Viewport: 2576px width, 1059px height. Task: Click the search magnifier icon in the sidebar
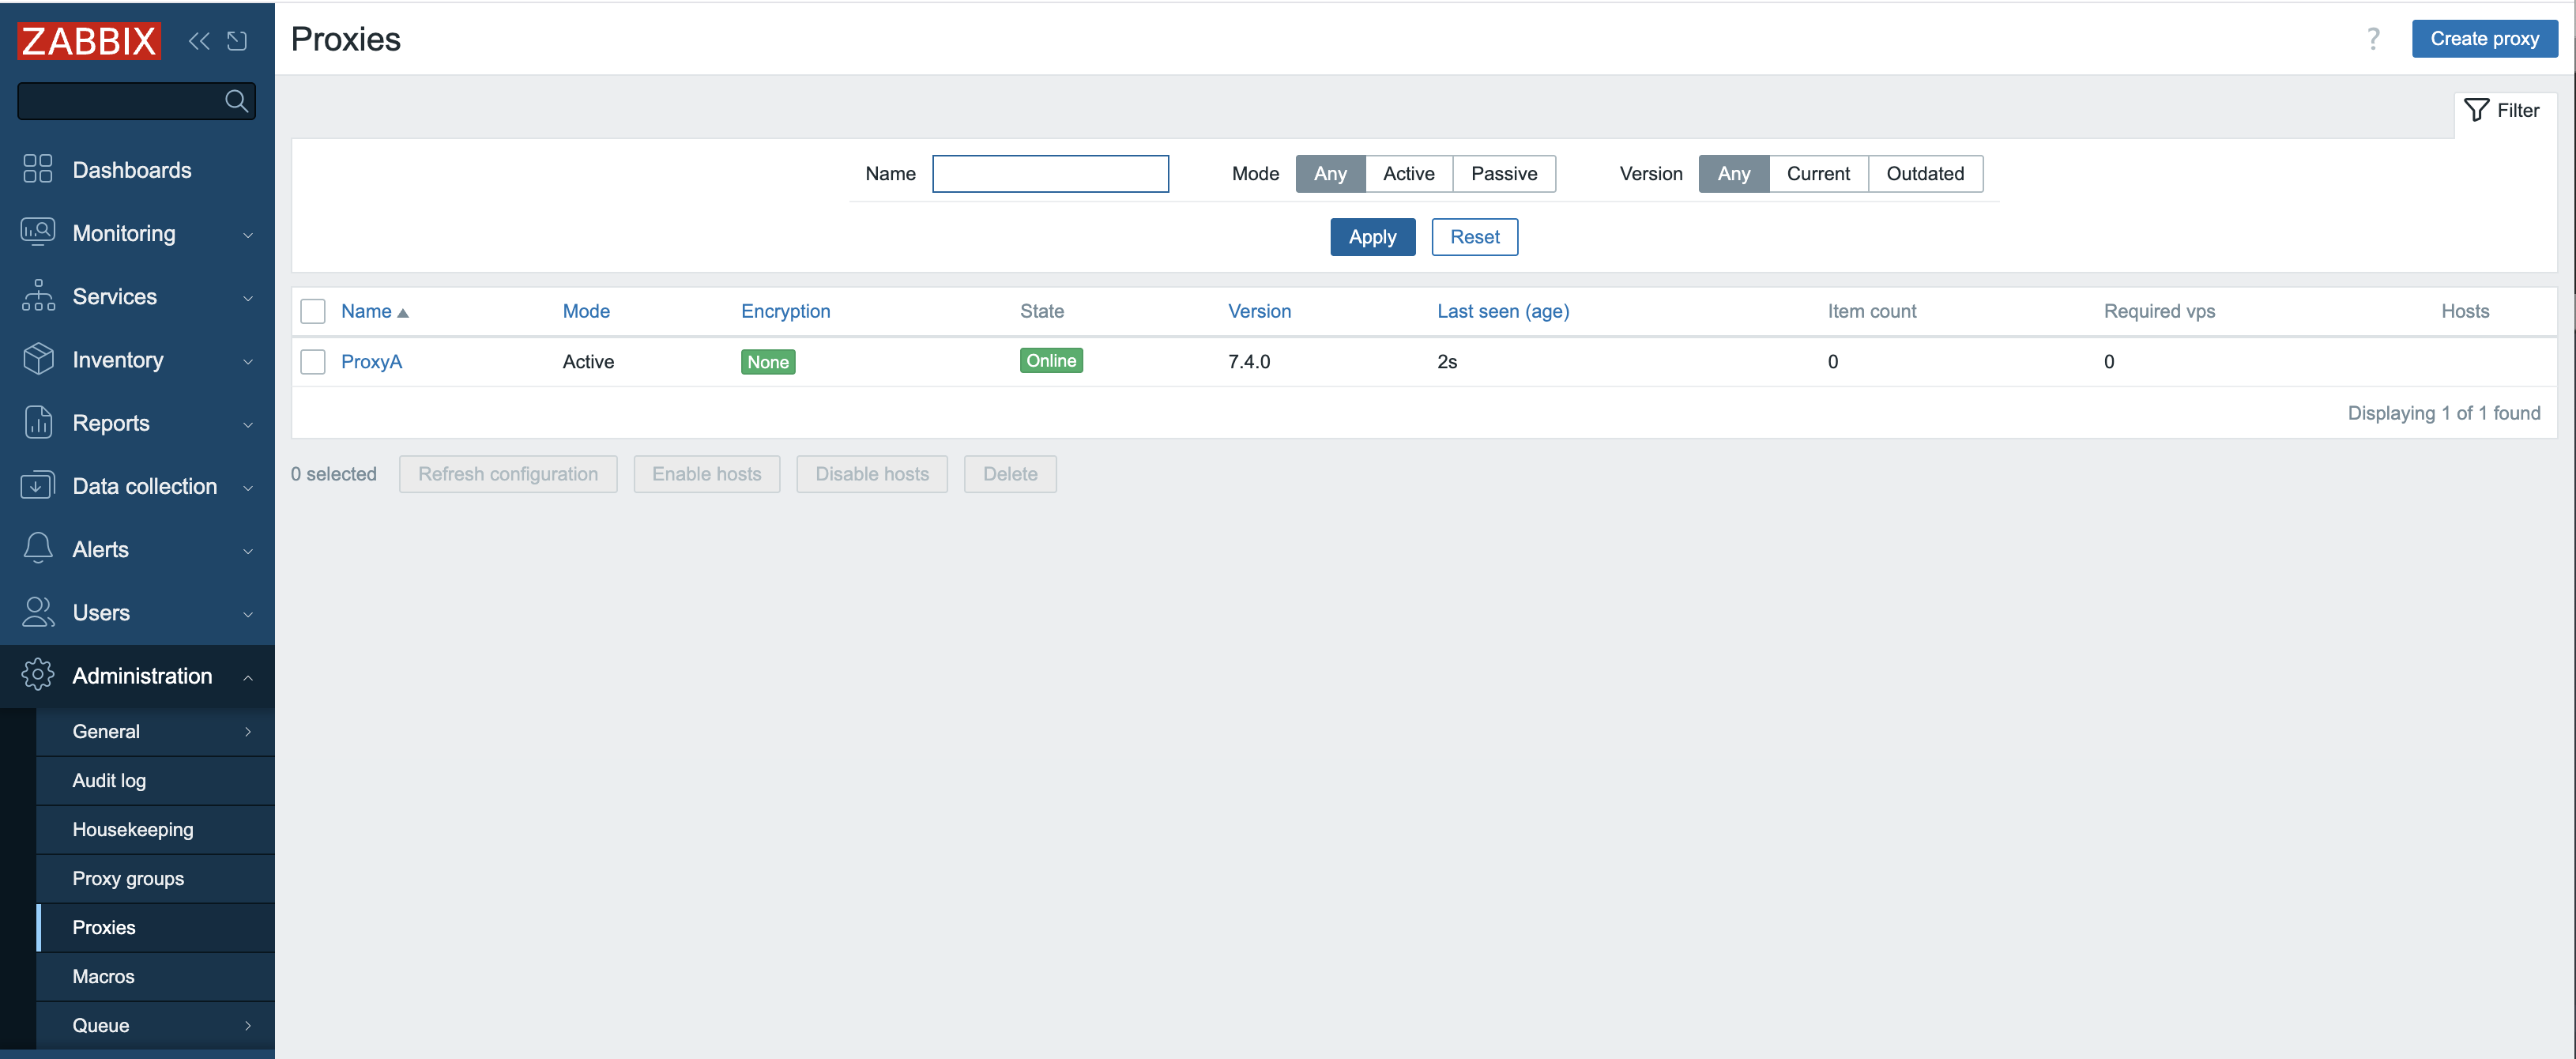point(236,101)
